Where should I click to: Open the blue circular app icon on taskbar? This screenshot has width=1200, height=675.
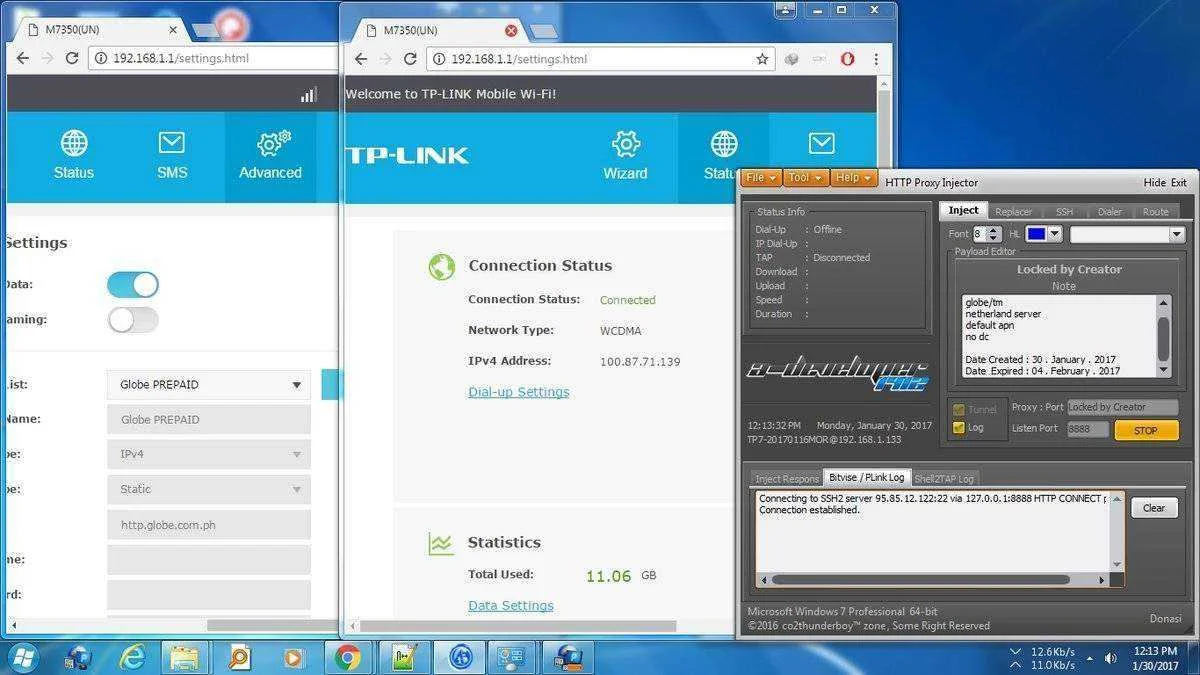click(x=461, y=657)
